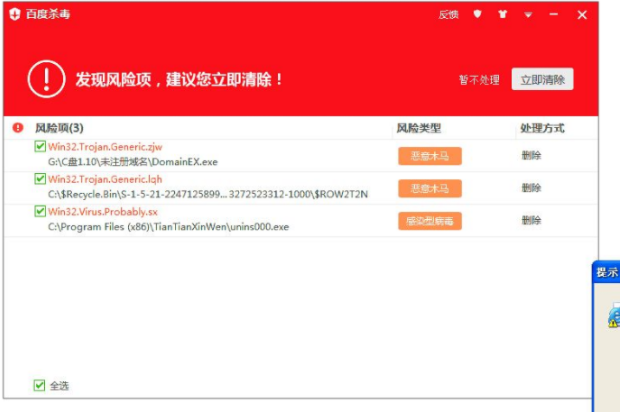This screenshot has height=419, width=629.
Task: Click the red alert icon beside 风险项
Action: tap(17, 128)
